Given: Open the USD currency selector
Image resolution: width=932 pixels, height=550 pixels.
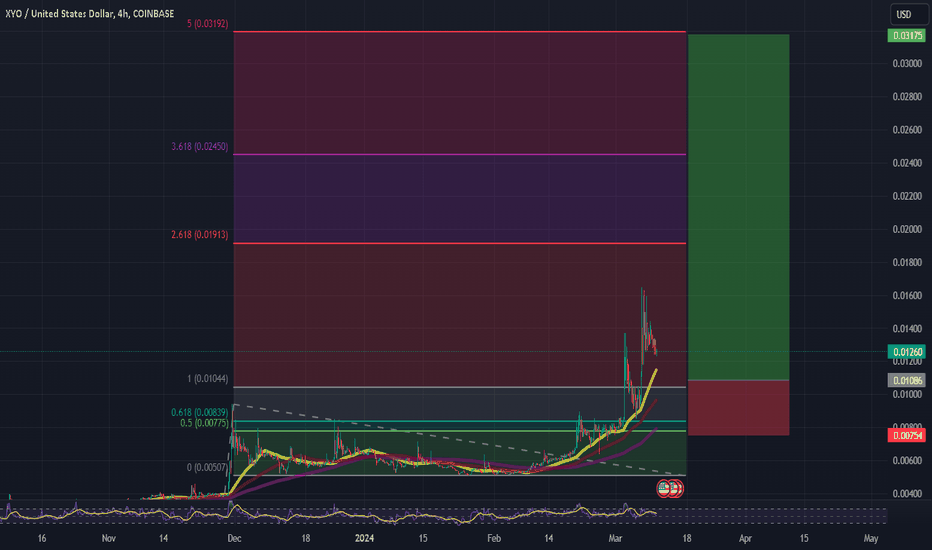Looking at the screenshot, I should click(908, 14).
